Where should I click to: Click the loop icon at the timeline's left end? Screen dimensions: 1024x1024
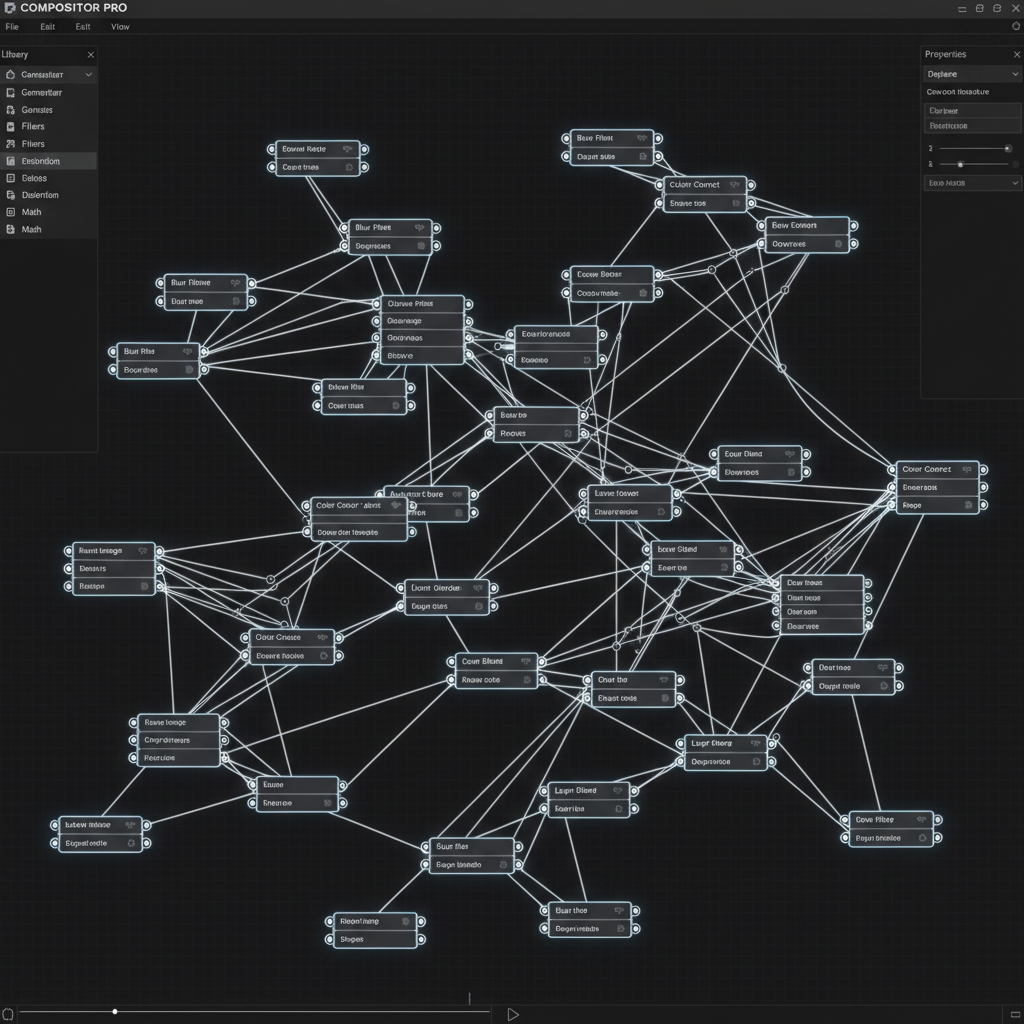9,1014
